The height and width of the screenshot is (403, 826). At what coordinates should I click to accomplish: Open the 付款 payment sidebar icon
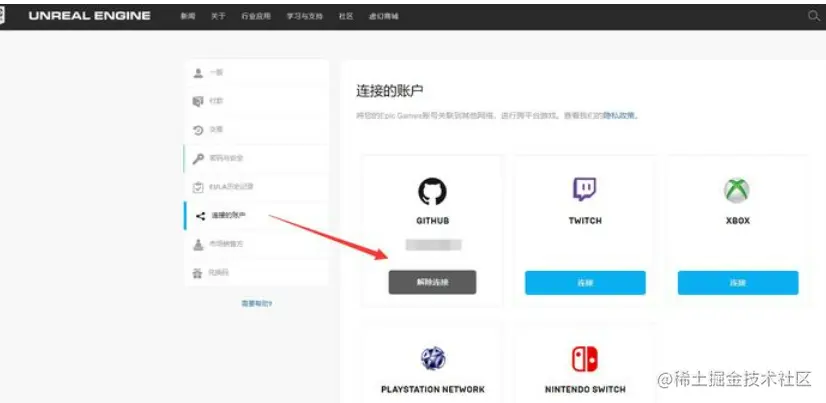(198, 101)
